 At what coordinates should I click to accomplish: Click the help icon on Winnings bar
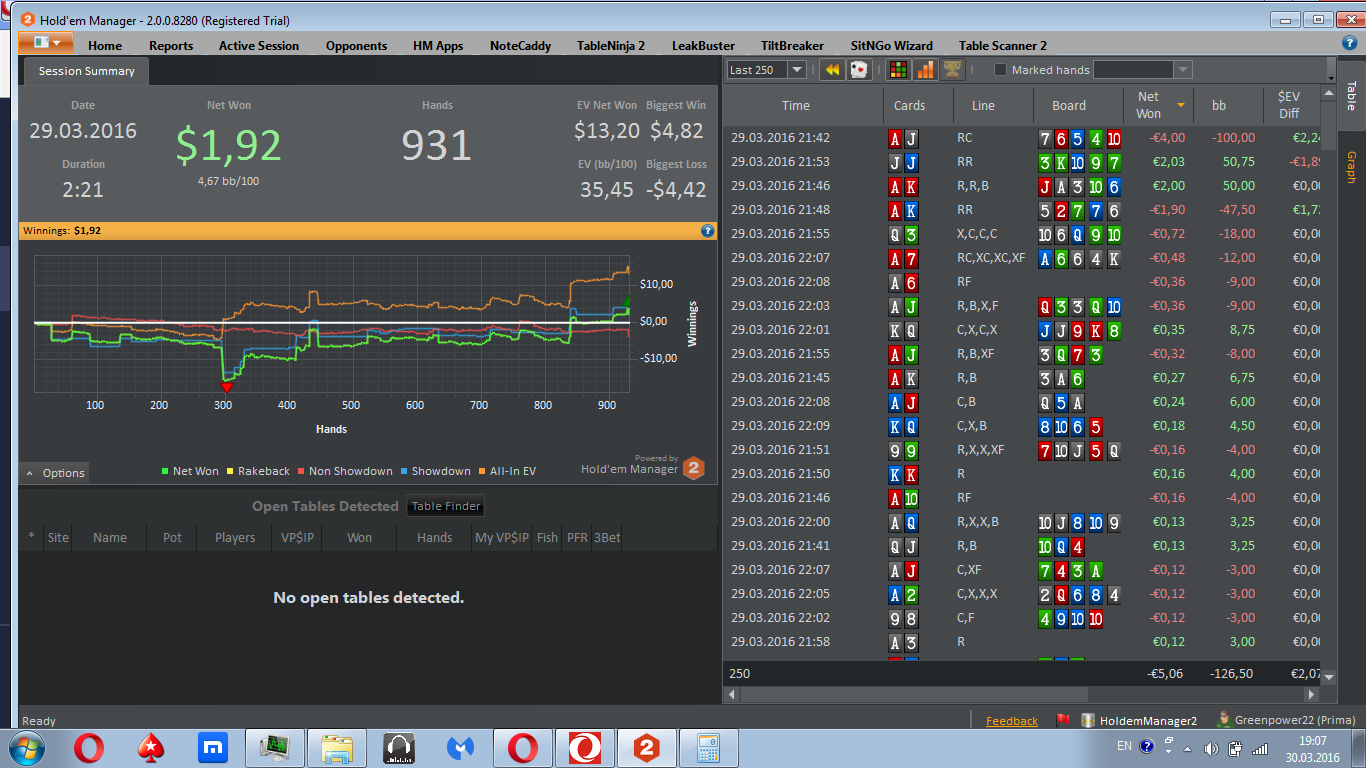click(707, 230)
